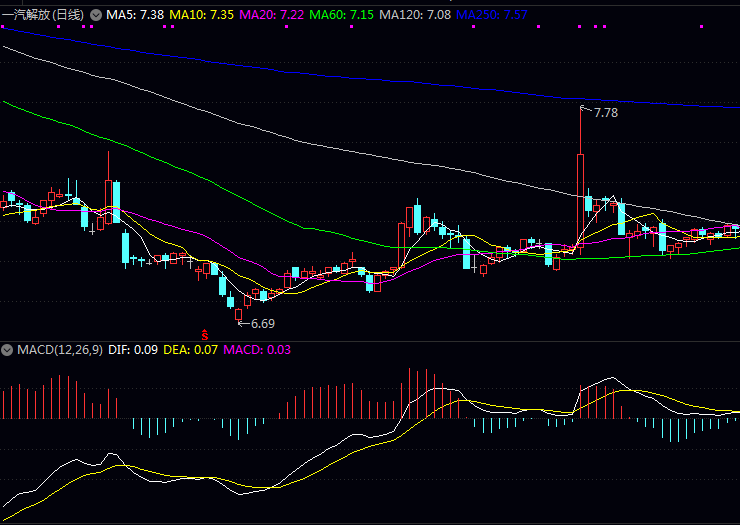Click the red S marker below candles

pyautogui.click(x=205, y=335)
